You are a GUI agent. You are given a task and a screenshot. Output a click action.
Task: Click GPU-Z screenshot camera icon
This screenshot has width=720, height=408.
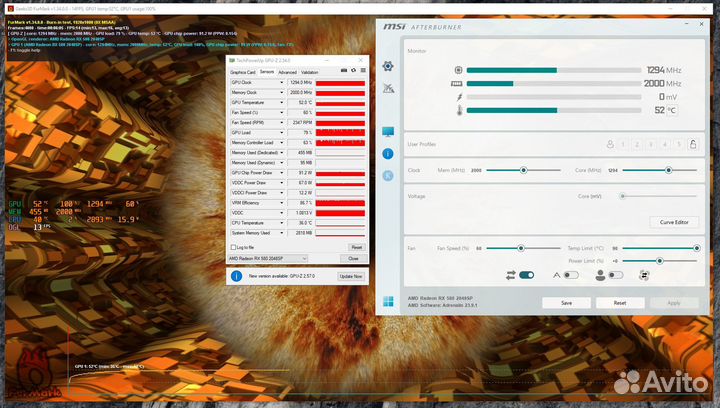[344, 70]
